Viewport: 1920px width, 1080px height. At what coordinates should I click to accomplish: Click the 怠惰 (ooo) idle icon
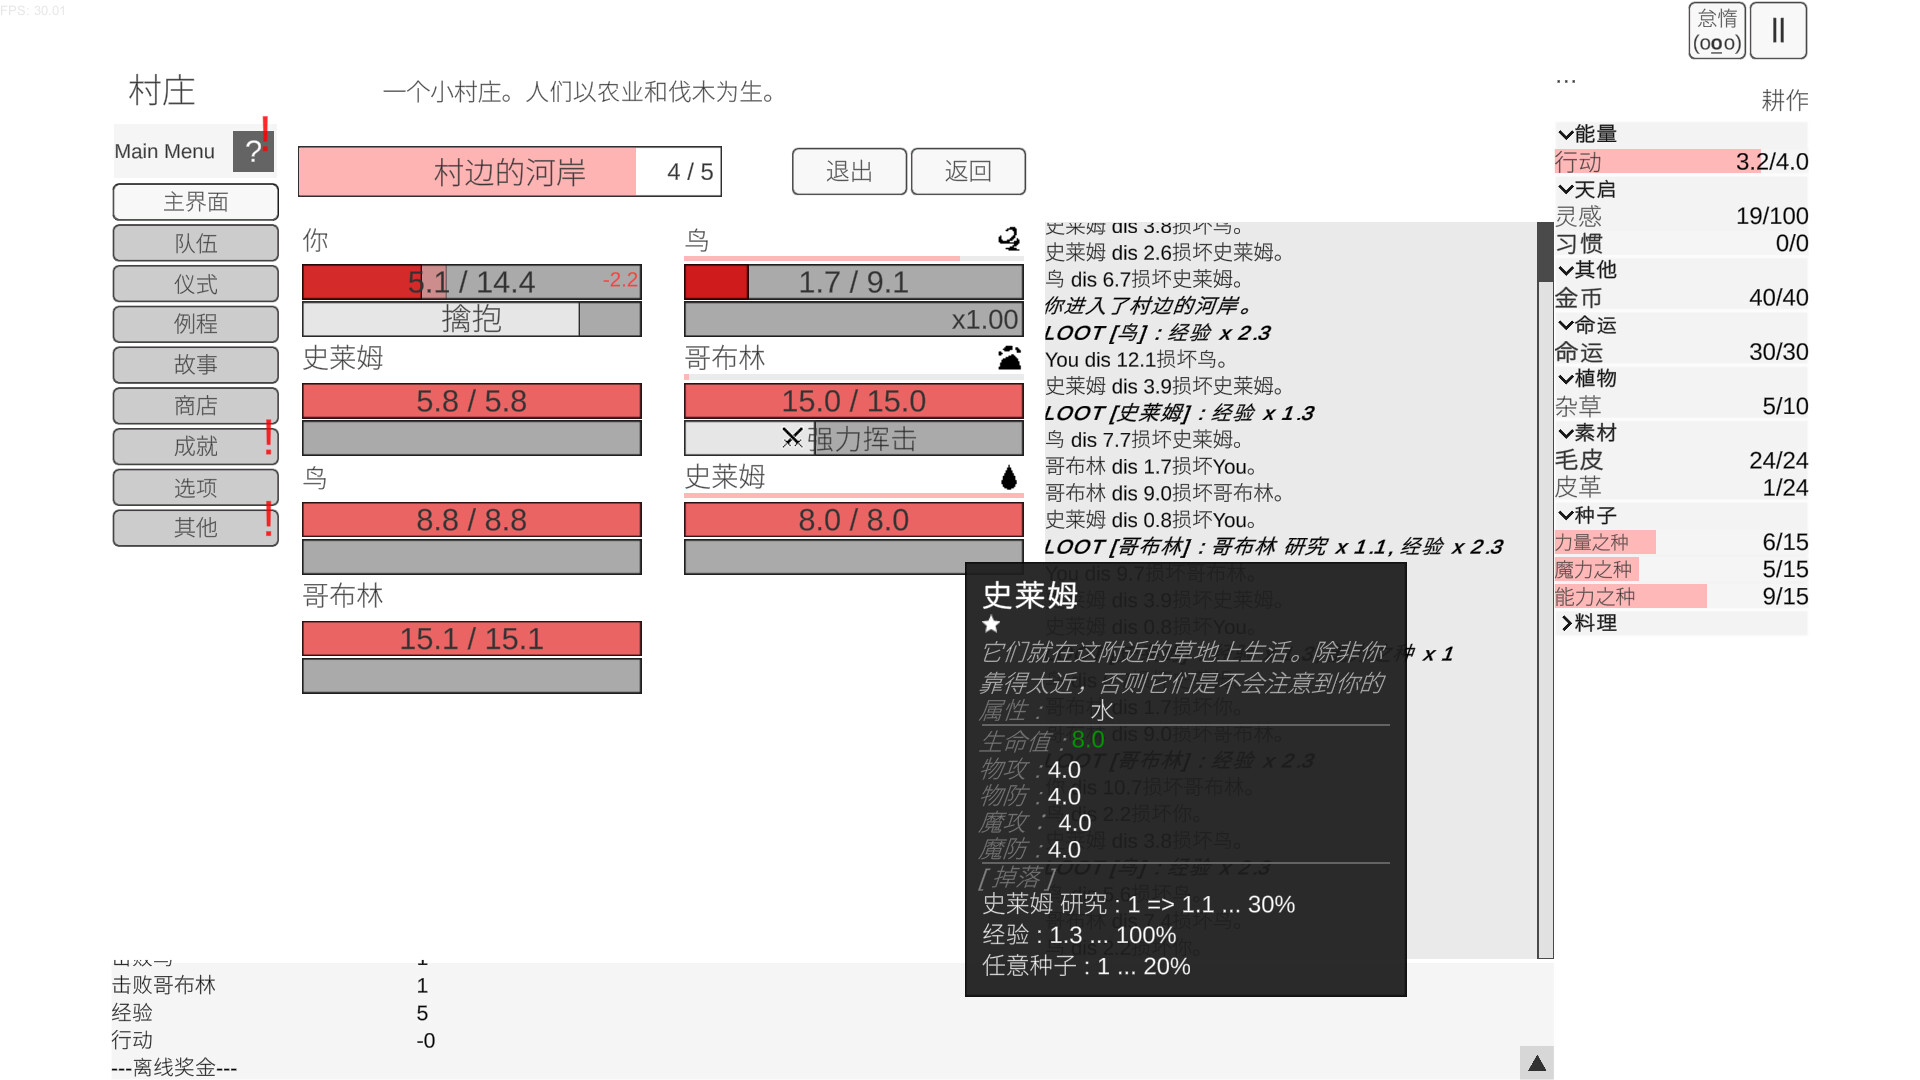click(1716, 31)
